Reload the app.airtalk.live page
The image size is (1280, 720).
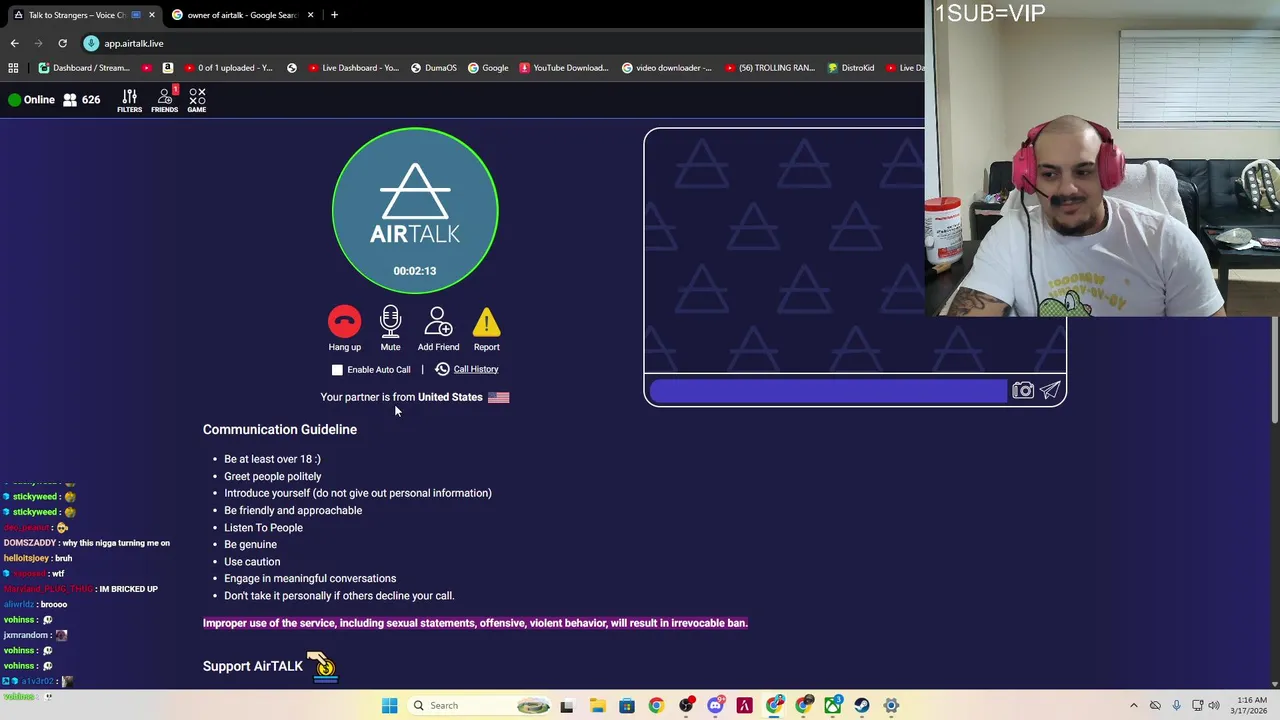click(x=62, y=43)
